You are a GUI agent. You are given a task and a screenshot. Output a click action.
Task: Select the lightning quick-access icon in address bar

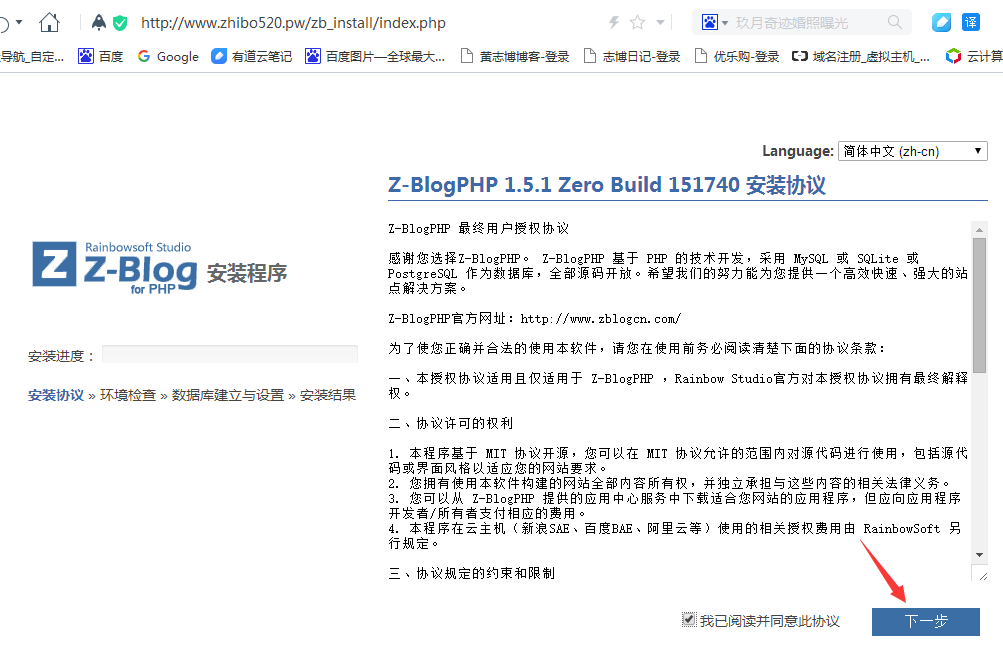pos(613,22)
